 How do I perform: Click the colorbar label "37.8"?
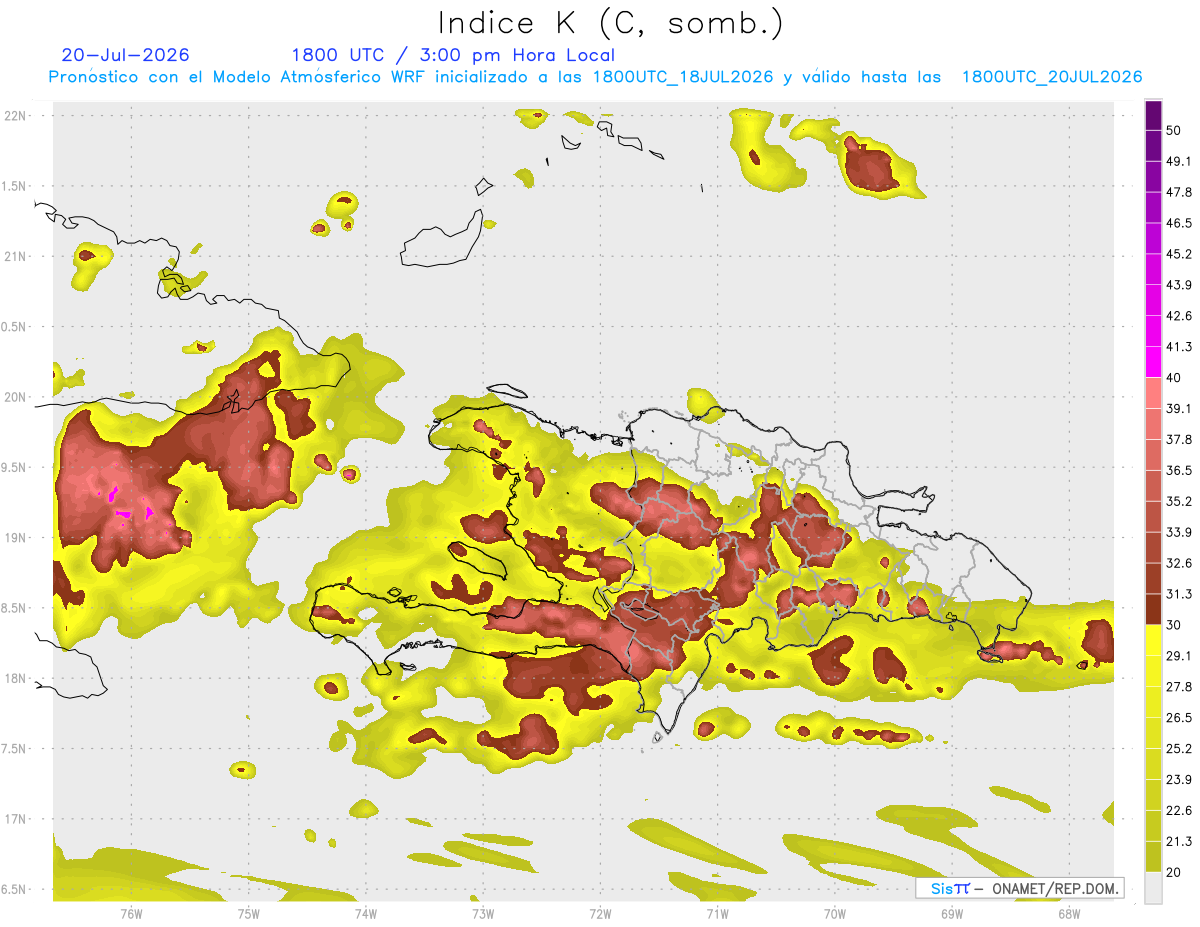coord(1179,440)
